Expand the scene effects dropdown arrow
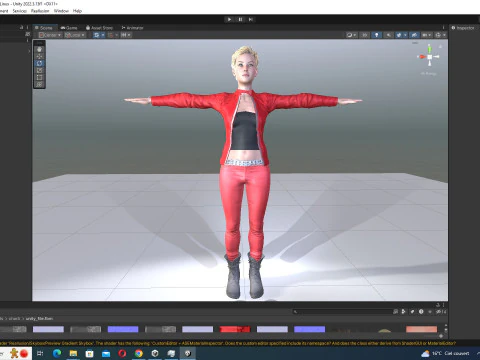Screen dimensions: 480x360 [x=405, y=35]
